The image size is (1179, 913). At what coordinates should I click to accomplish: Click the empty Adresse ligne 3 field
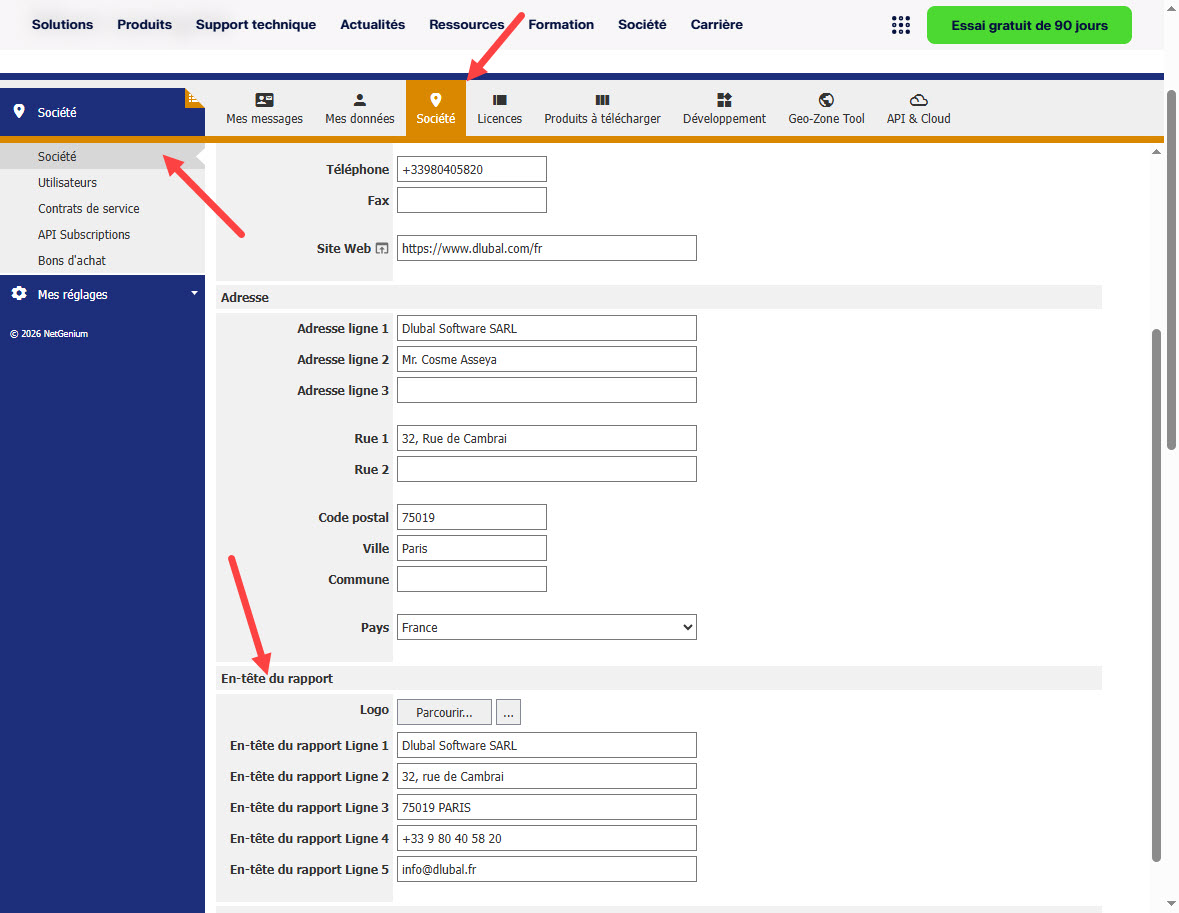[547, 390]
